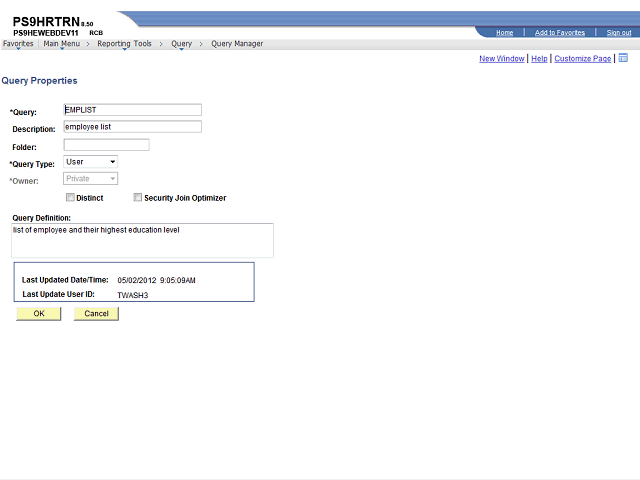Open the Query Type dropdown
The height and width of the screenshot is (480, 640).
[x=91, y=162]
